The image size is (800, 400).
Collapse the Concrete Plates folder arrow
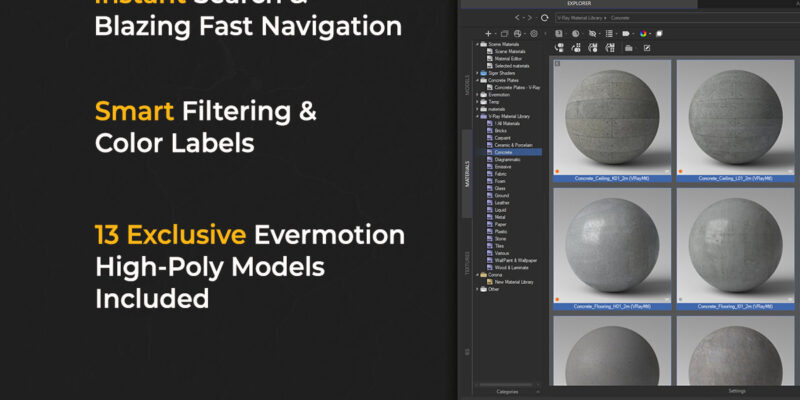click(x=478, y=80)
